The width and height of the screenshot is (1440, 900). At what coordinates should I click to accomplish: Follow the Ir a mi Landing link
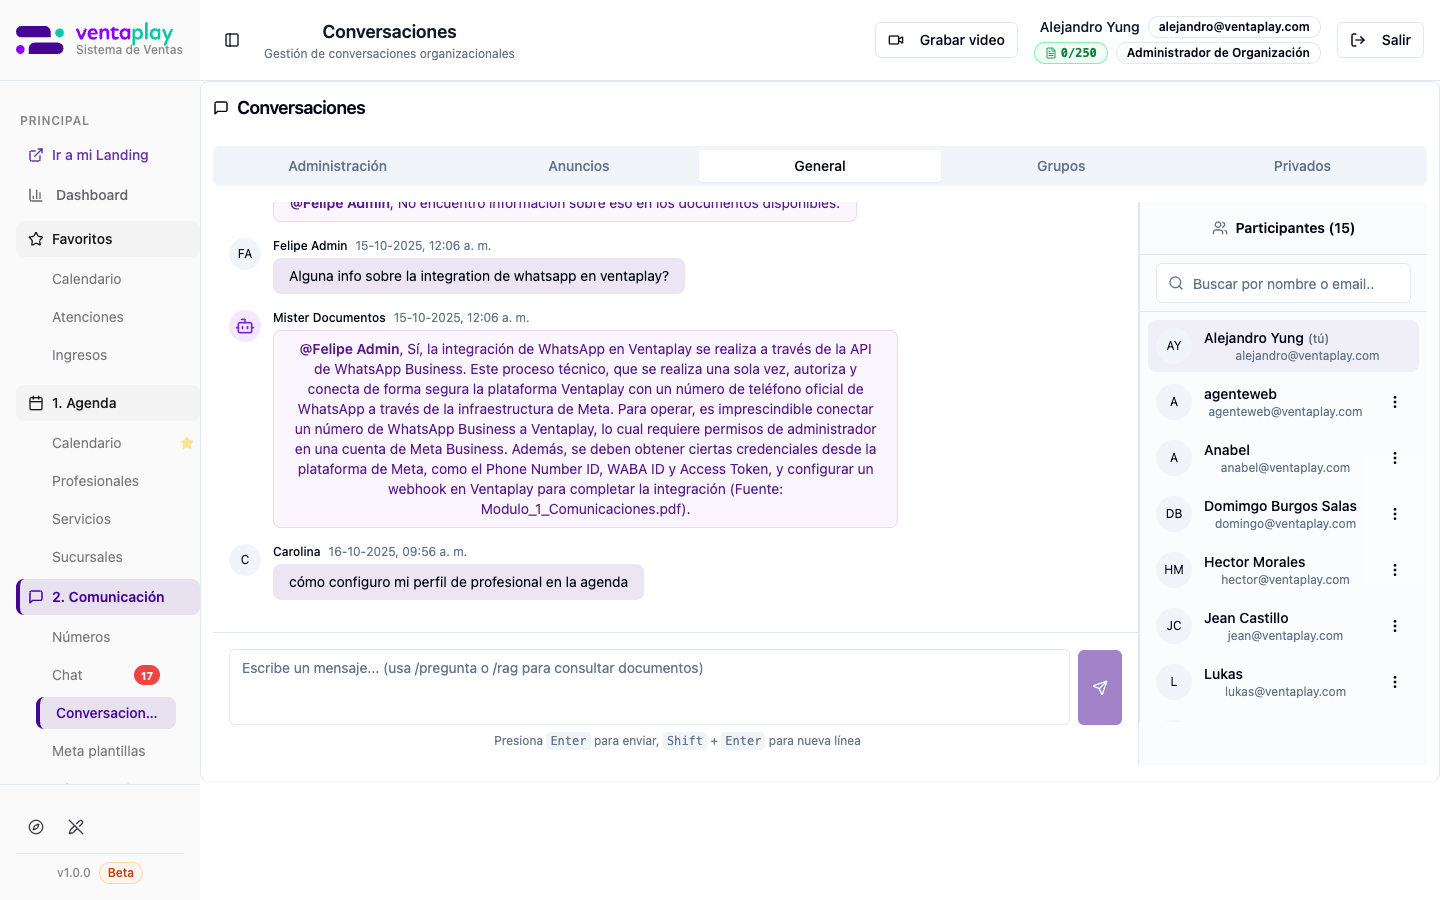(x=99, y=155)
